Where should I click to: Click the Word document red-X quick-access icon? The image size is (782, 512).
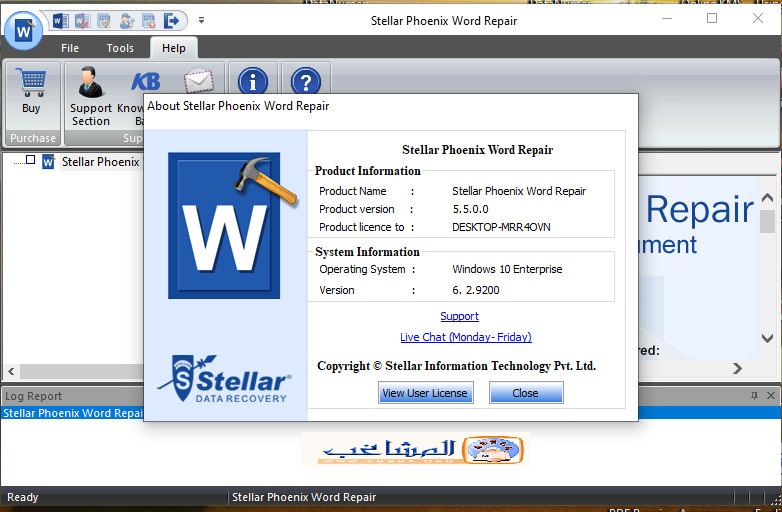pos(82,20)
